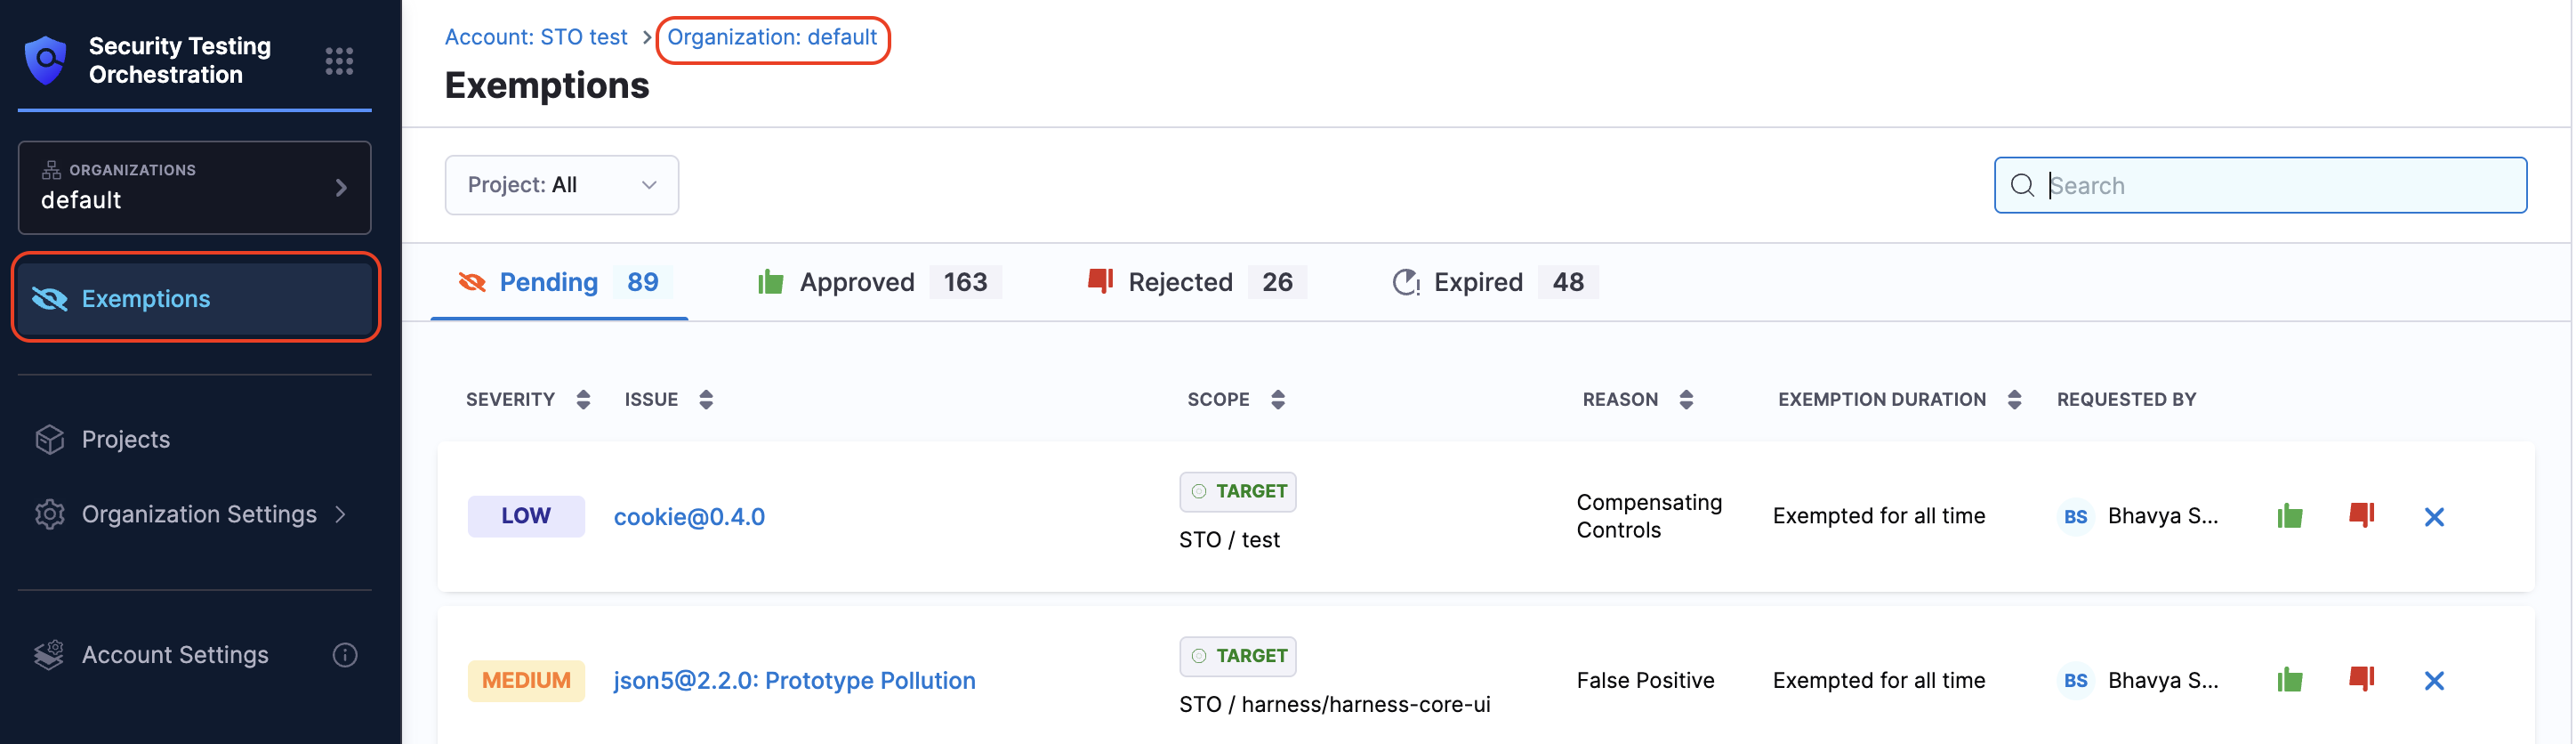Cancel the cookie@0.4.0 exemption with X icon
The height and width of the screenshot is (744, 2576).
tap(2433, 517)
